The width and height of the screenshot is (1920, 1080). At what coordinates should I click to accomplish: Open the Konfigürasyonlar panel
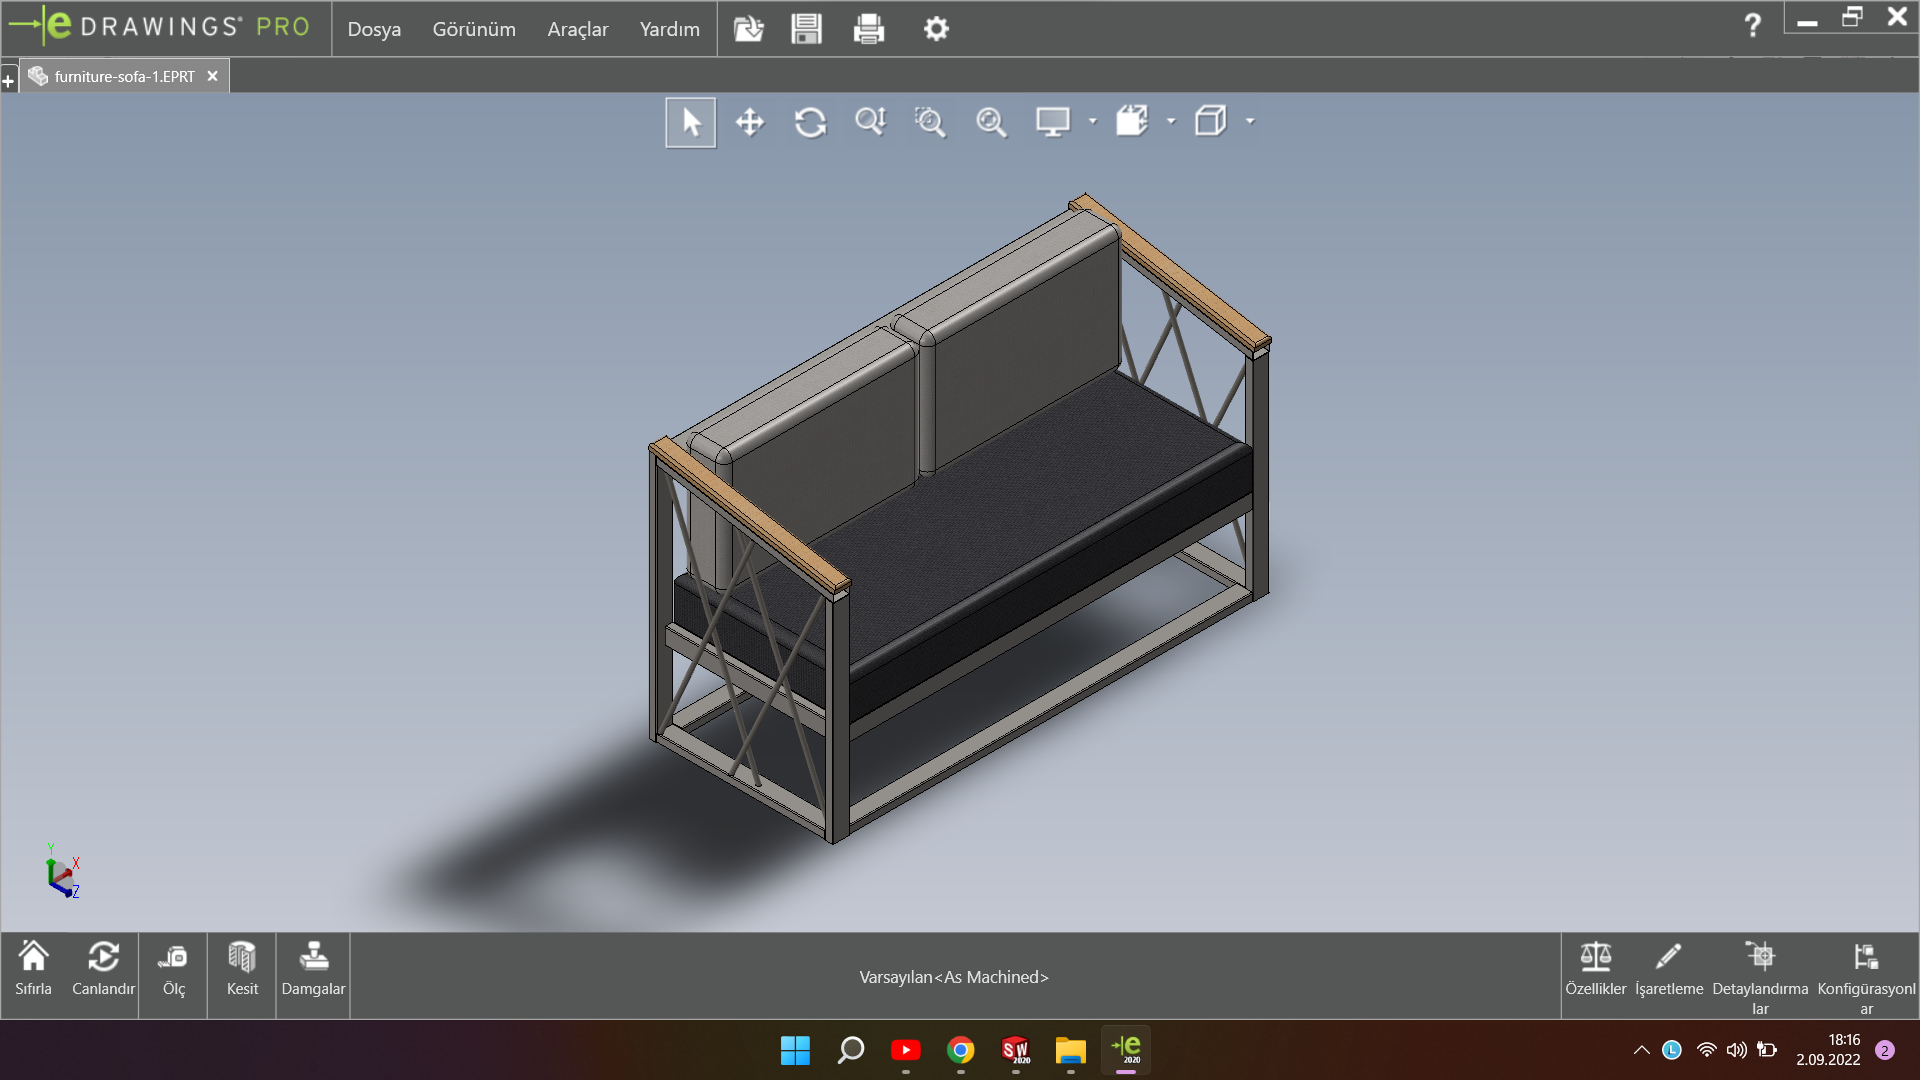tap(1865, 975)
